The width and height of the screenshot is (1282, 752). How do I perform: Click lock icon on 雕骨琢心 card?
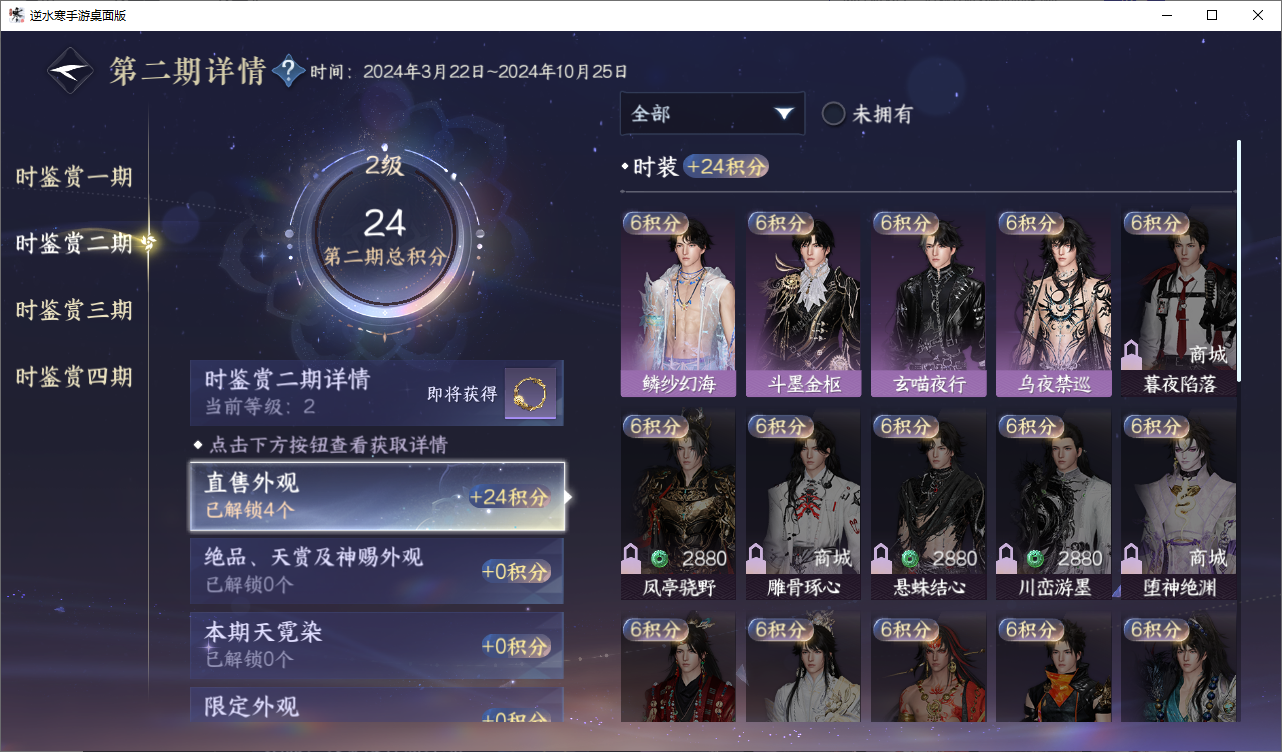757,557
